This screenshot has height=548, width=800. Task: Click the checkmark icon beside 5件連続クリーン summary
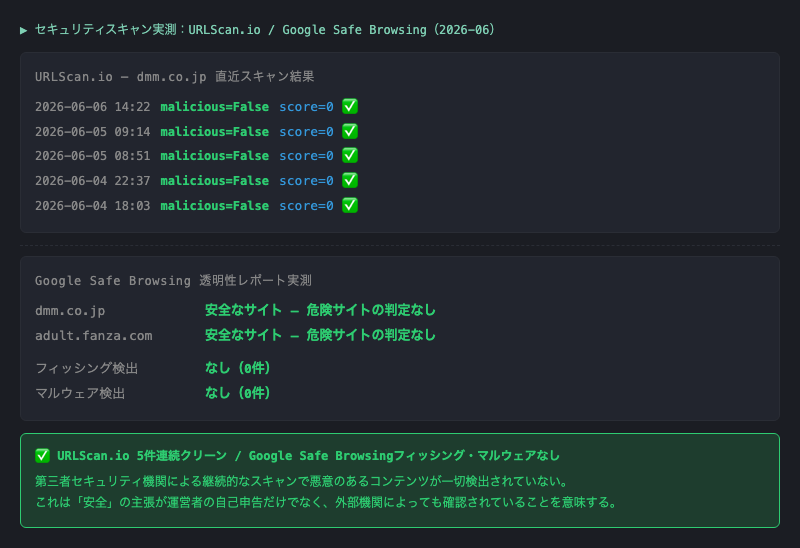pyautogui.click(x=42, y=456)
